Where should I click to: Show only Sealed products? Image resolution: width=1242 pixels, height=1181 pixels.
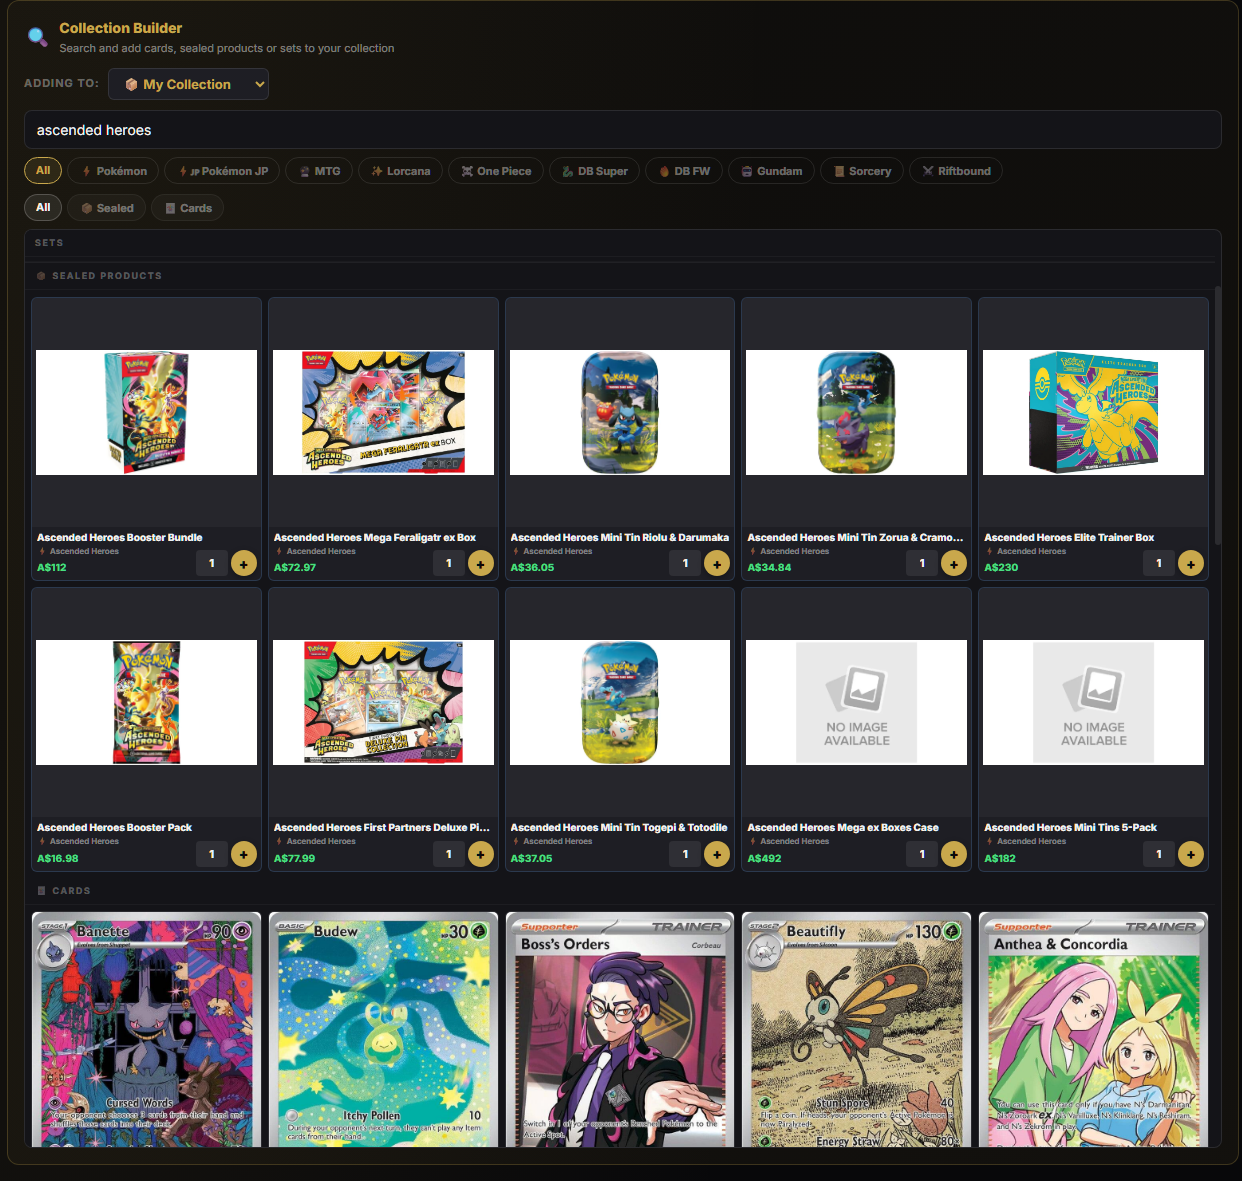click(x=107, y=208)
